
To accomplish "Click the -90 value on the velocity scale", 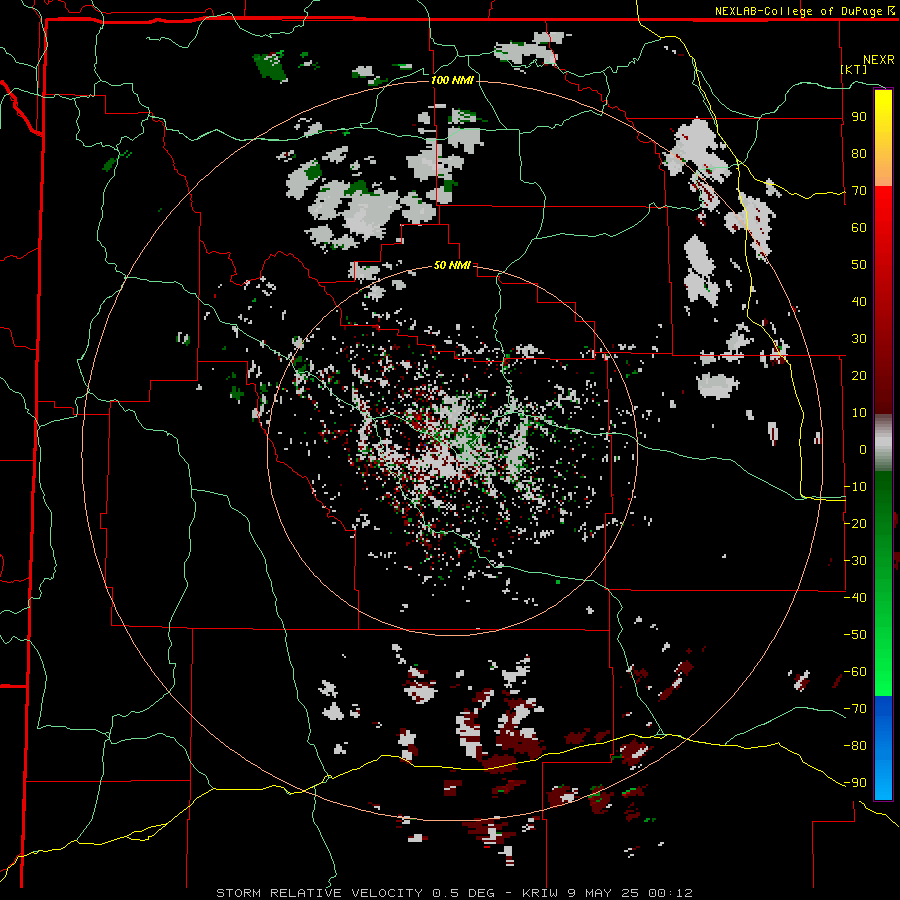I will click(855, 783).
